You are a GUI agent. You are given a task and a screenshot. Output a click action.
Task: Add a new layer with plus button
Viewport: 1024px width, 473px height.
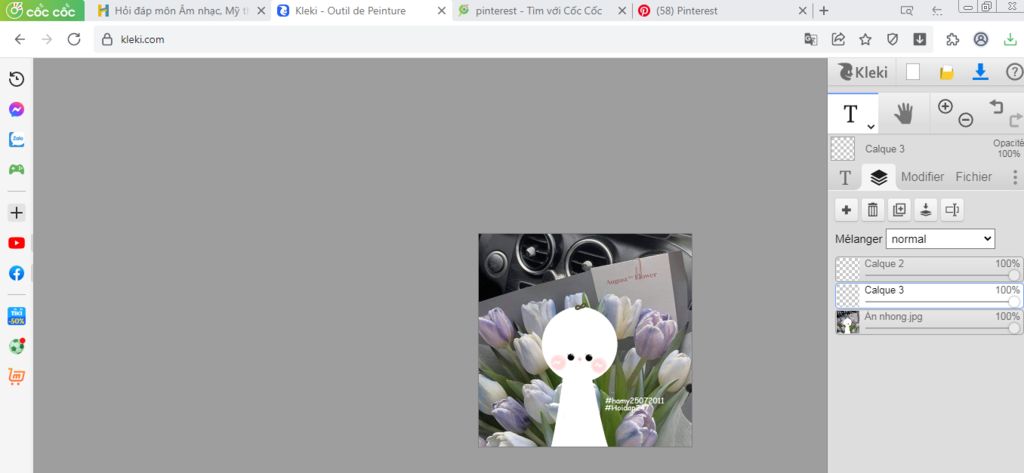tap(846, 210)
